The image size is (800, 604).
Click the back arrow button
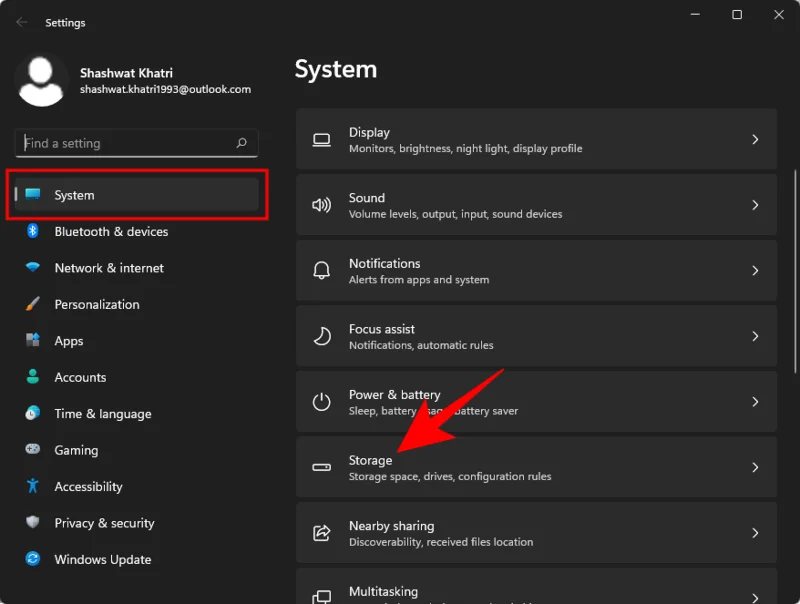pyautogui.click(x=20, y=22)
